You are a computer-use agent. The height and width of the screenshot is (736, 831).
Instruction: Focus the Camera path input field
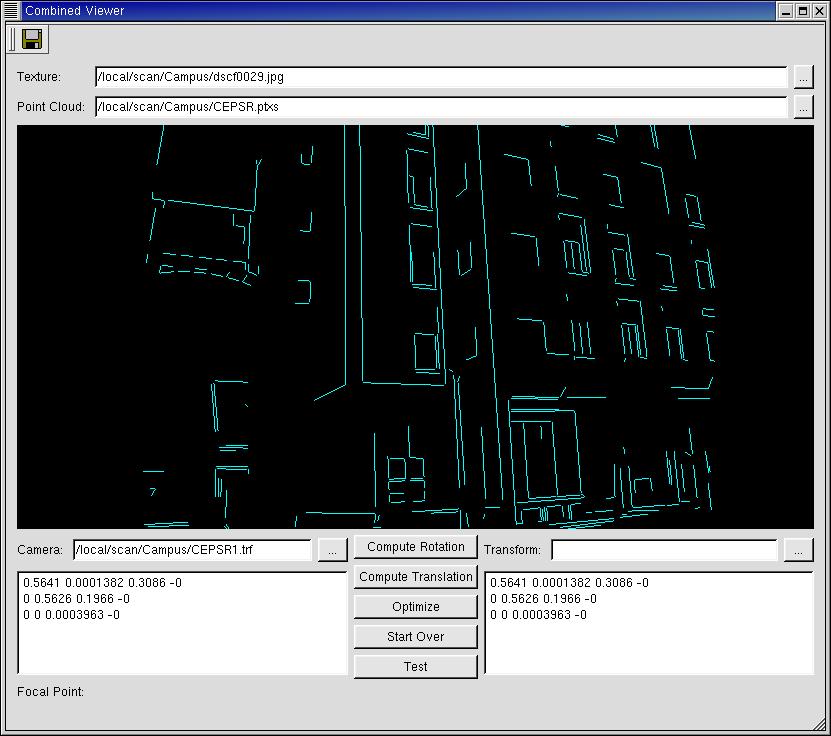tap(192, 550)
